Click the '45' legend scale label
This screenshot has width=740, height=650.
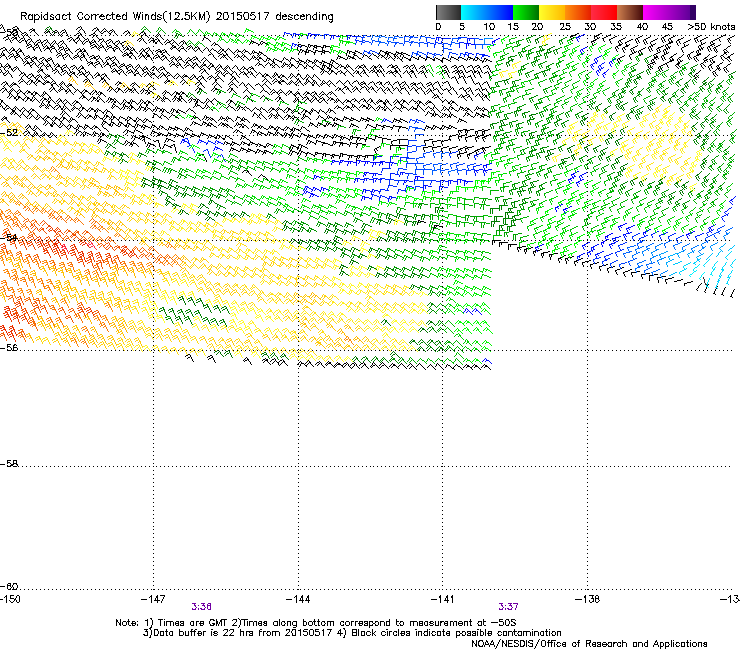tap(667, 27)
